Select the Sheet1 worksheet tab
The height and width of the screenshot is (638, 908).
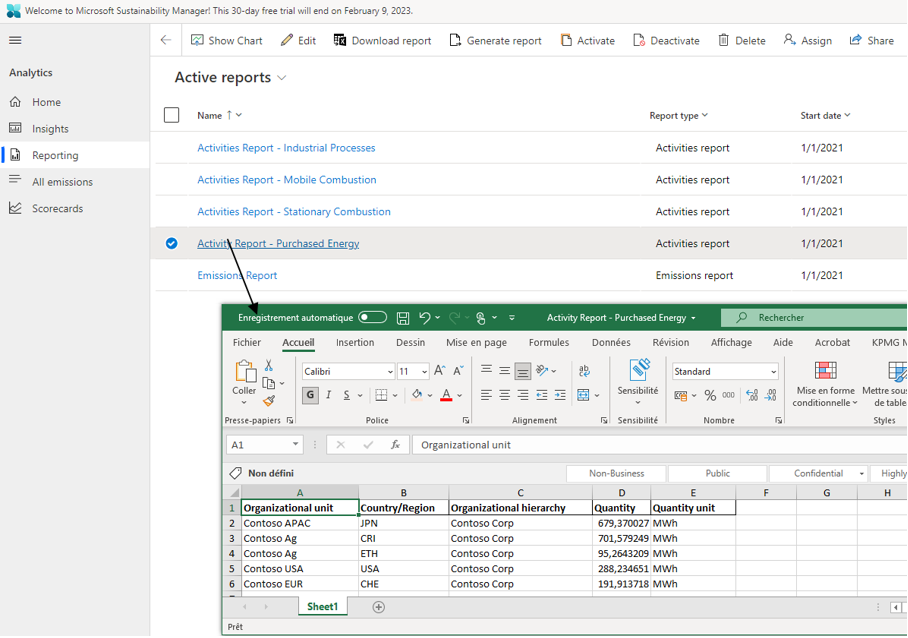322,607
